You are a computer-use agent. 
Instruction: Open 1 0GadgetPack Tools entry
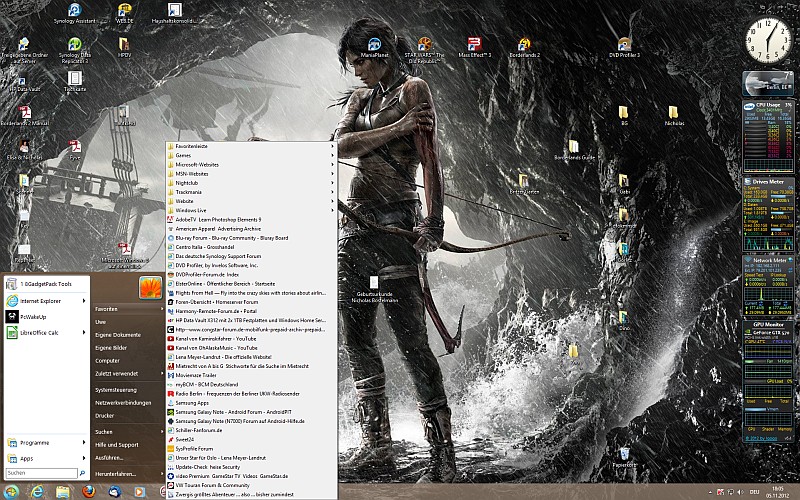point(46,284)
